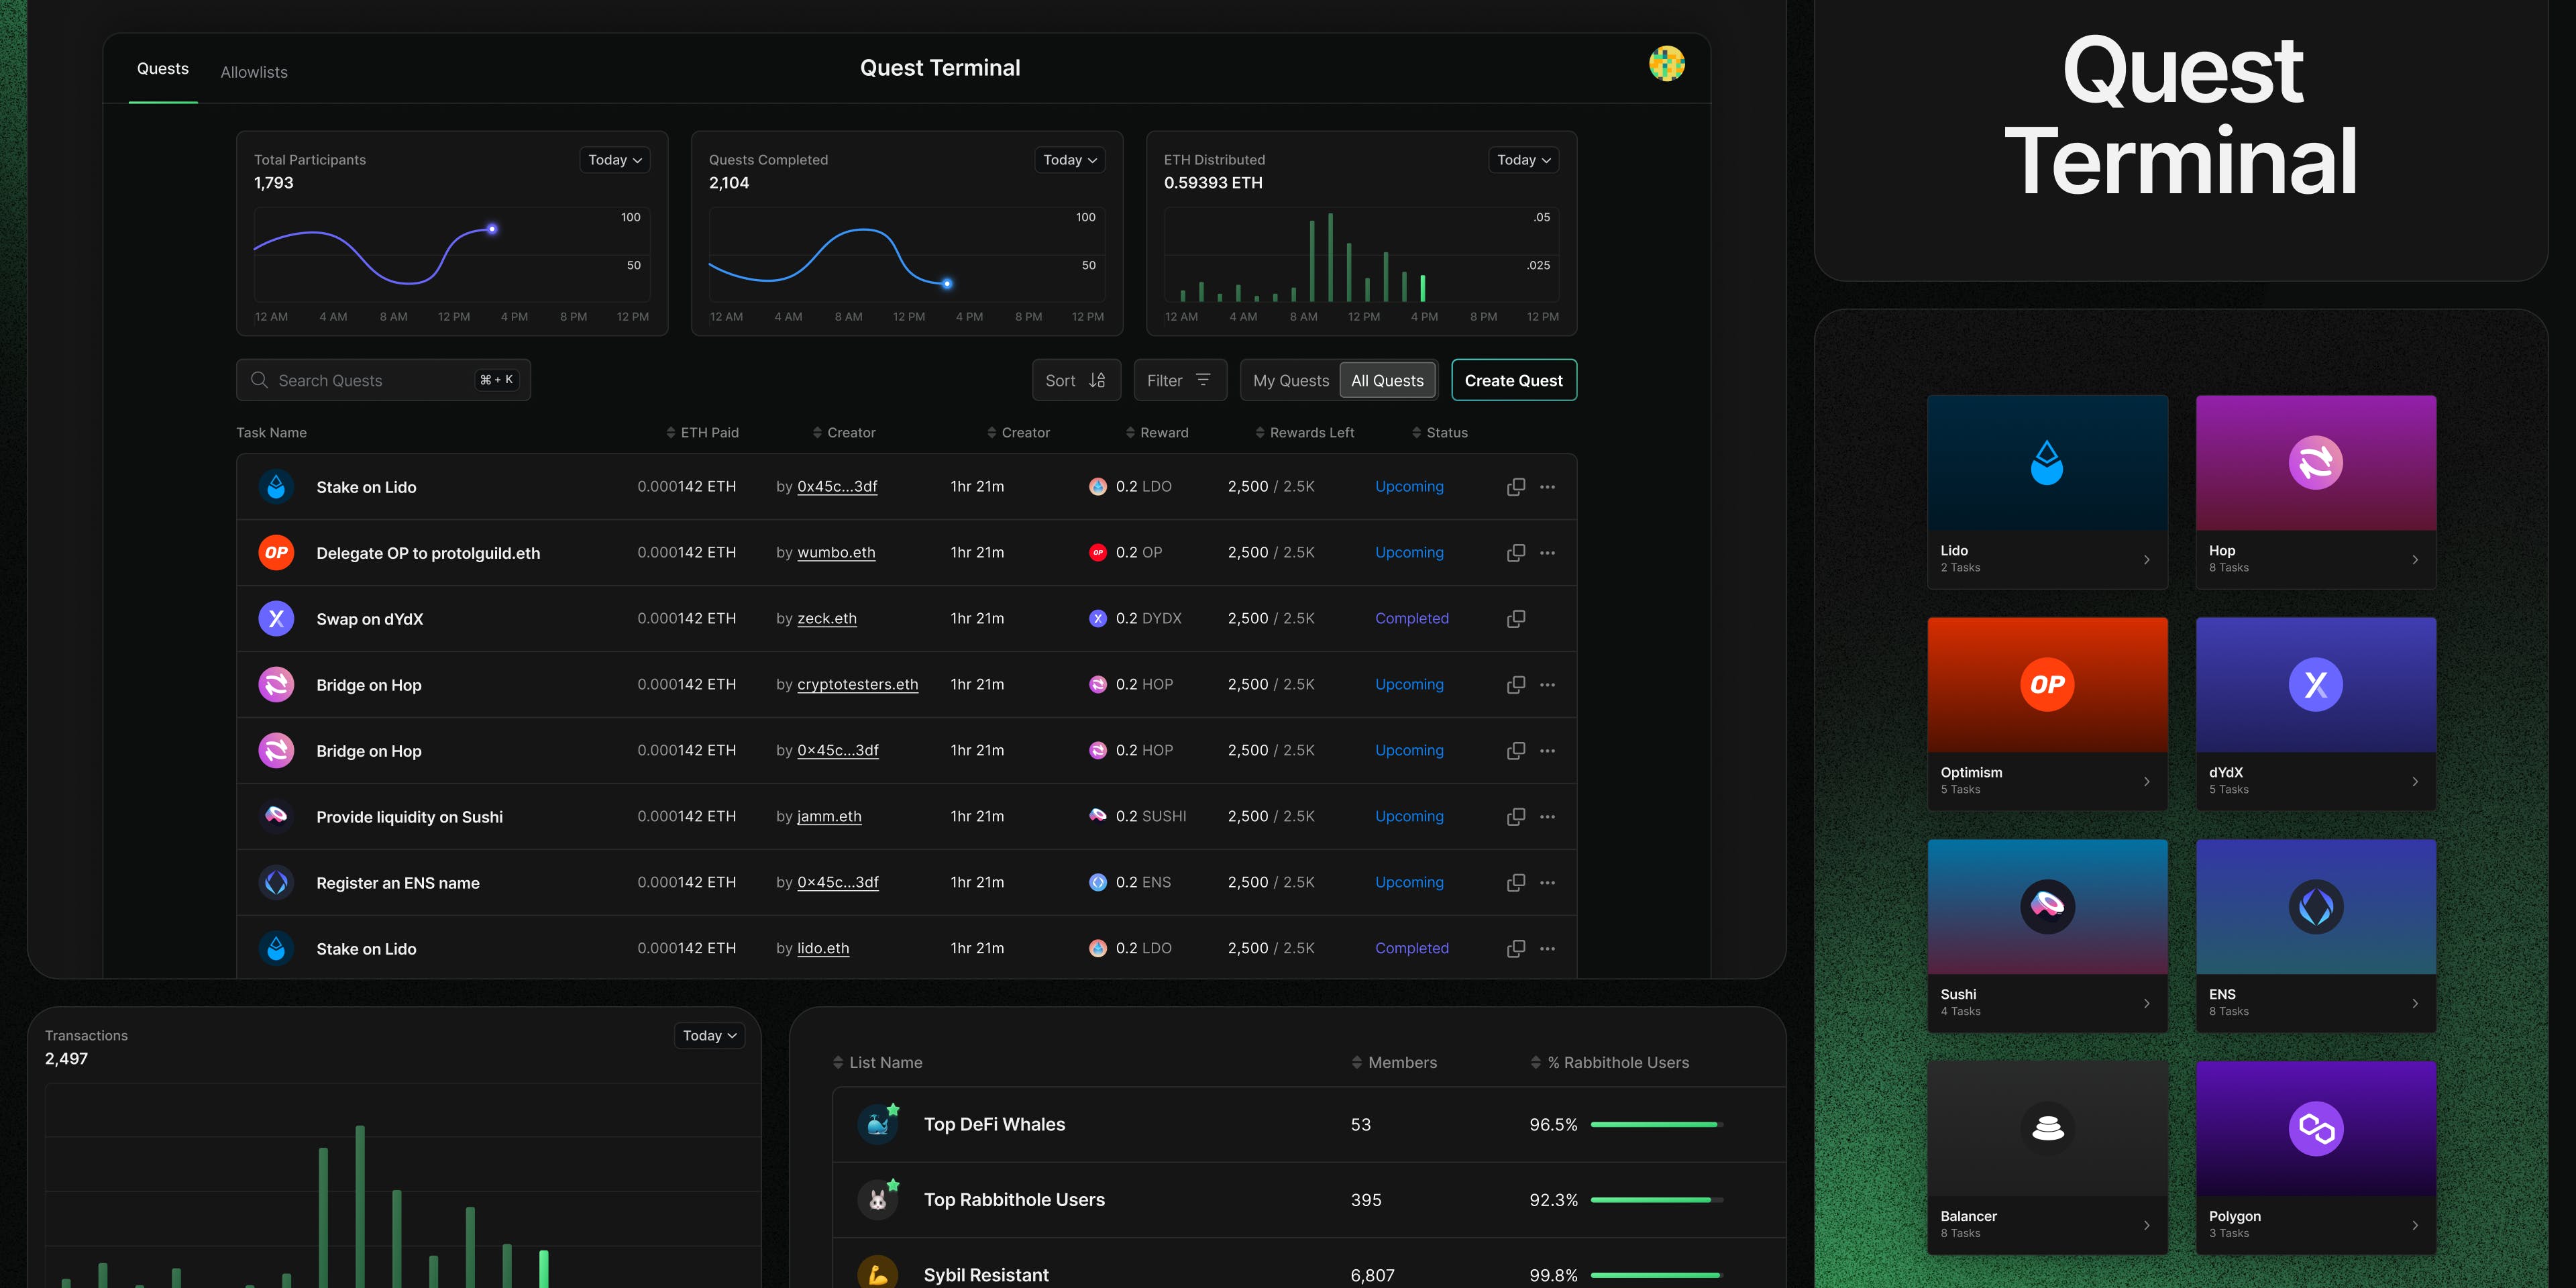Image resolution: width=2576 pixels, height=1288 pixels.
Task: Expand the Optimism card chevron
Action: (2147, 782)
